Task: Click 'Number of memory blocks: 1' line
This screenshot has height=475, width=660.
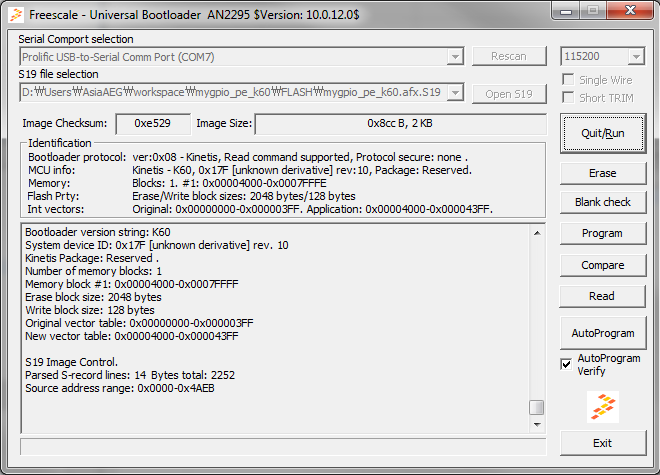Action: (x=93, y=271)
